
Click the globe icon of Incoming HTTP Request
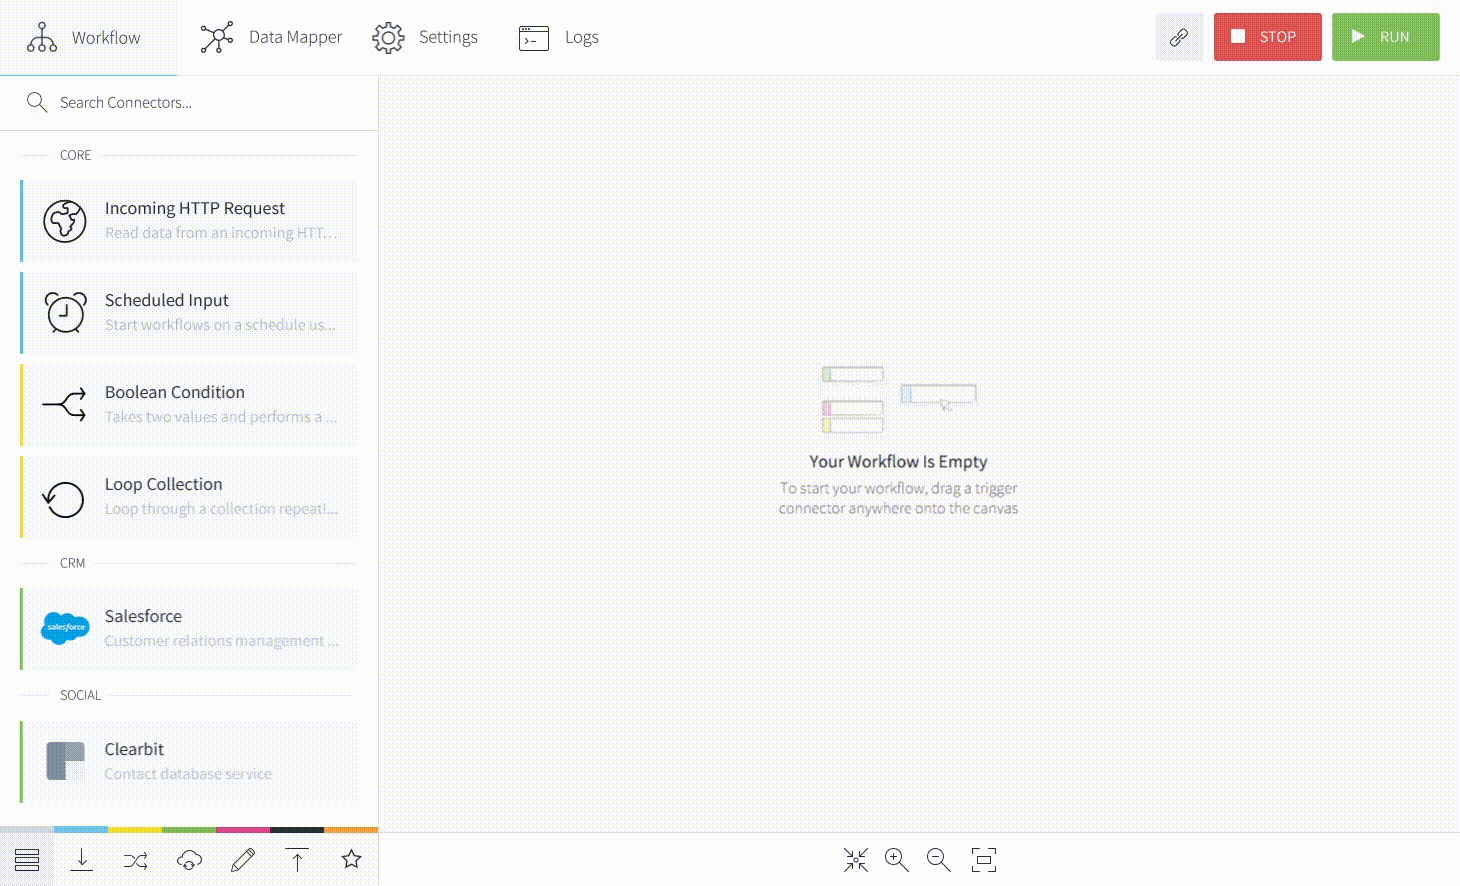tap(65, 221)
